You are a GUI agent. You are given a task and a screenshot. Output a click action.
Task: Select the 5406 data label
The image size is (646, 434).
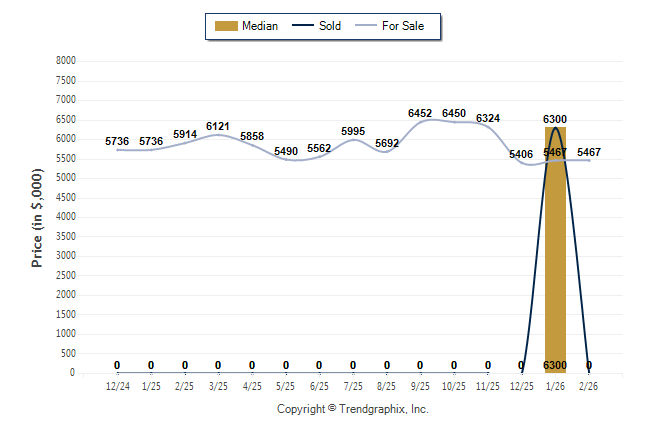point(521,155)
